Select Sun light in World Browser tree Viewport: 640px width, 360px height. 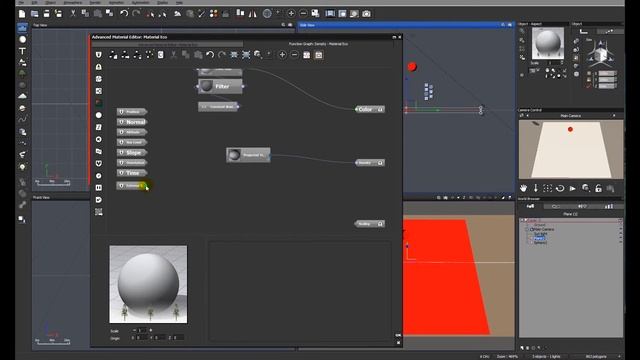click(540, 234)
